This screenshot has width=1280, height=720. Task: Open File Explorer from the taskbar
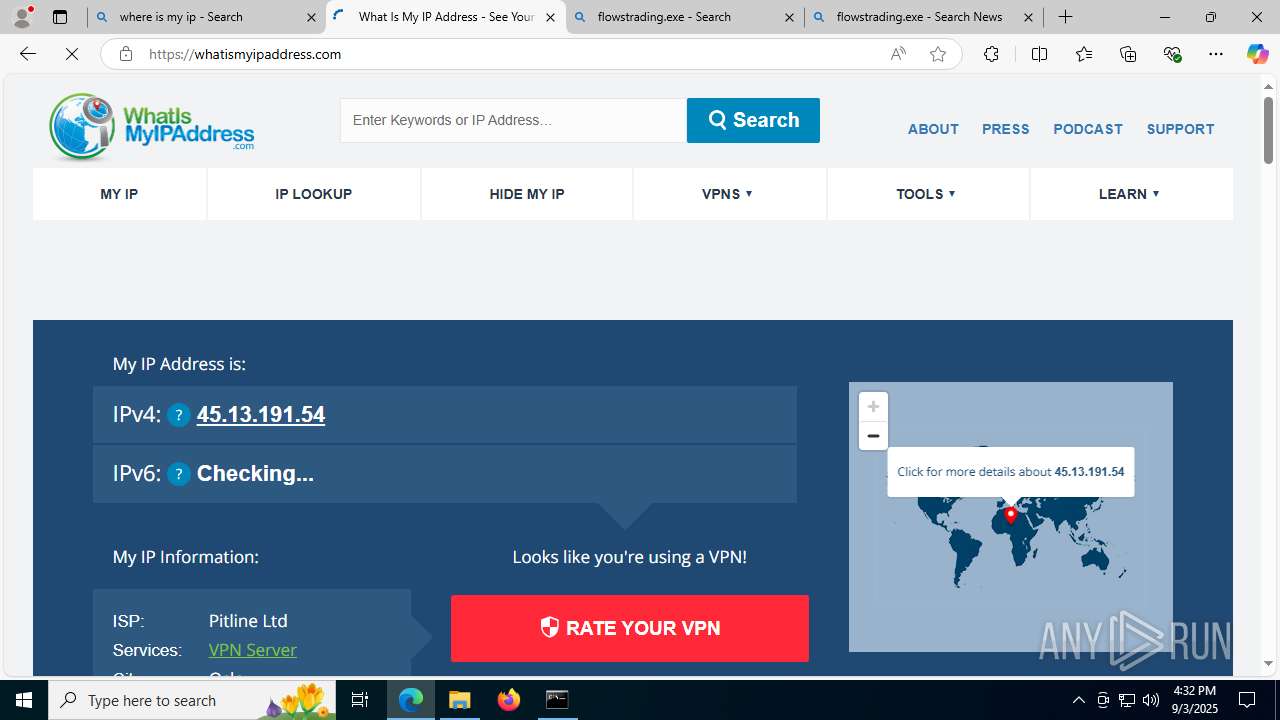460,700
